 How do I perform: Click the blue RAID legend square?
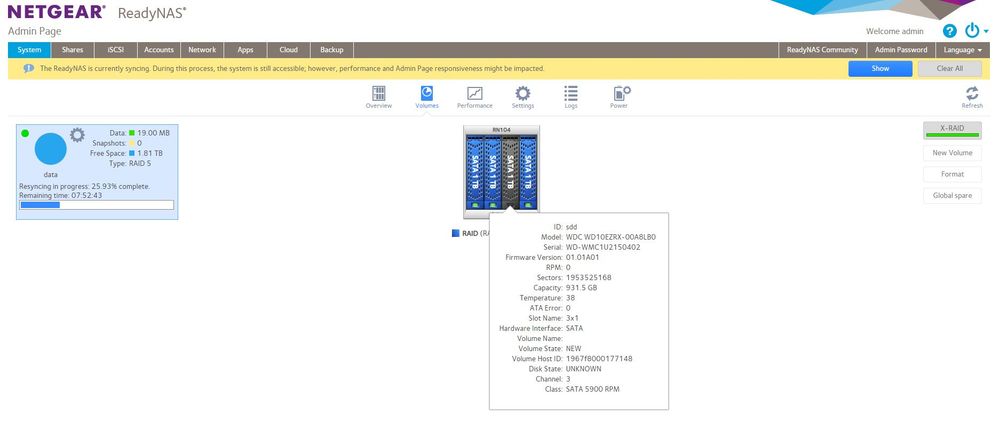(456, 233)
